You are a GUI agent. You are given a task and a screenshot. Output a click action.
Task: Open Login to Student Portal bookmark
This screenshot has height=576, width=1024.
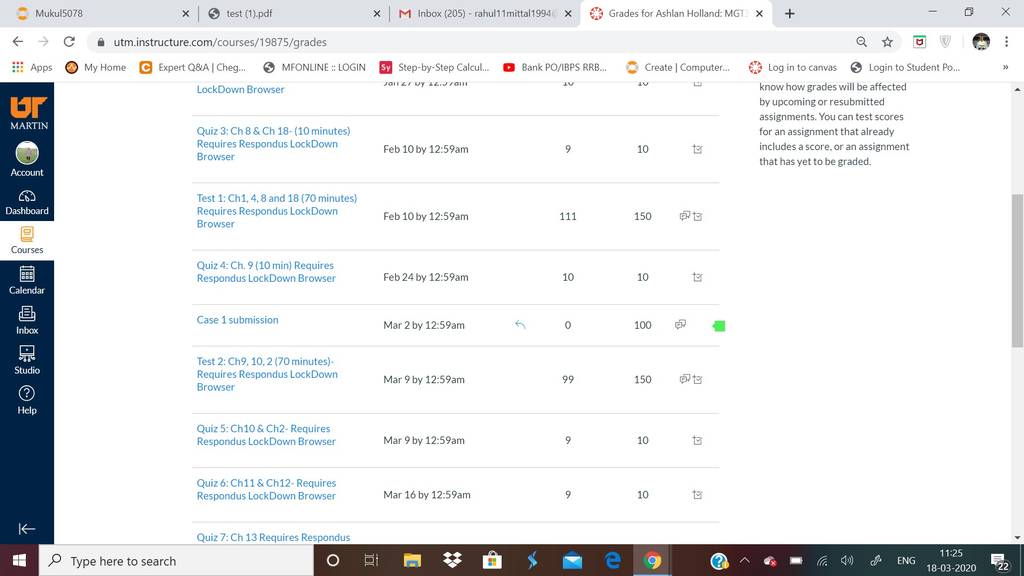(x=904, y=67)
